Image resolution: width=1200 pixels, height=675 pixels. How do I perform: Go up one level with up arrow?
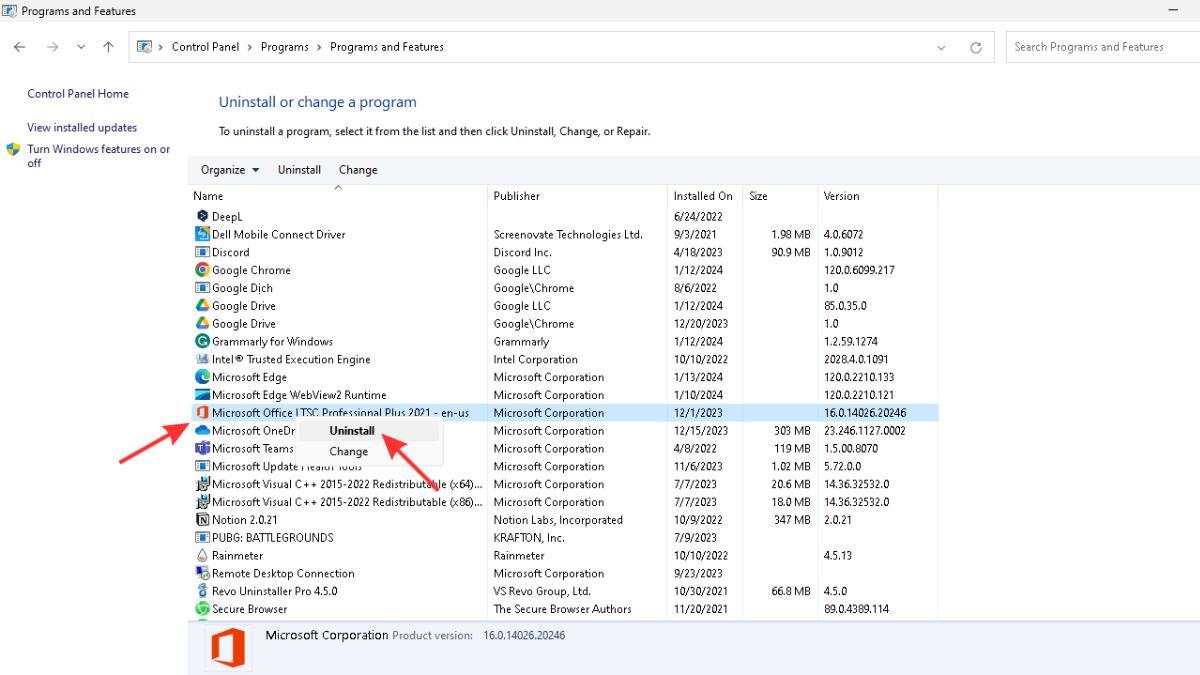pyautogui.click(x=108, y=47)
